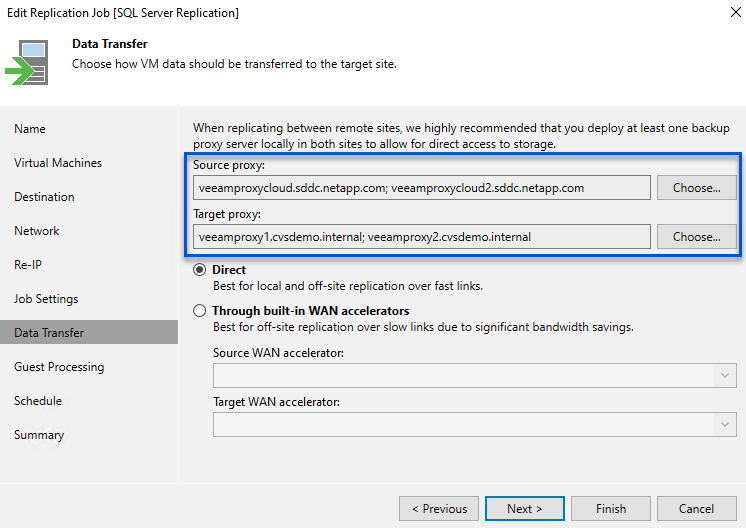Viewport: 746px width, 528px height.
Task: Choose a Target proxy server
Action: coord(696,237)
